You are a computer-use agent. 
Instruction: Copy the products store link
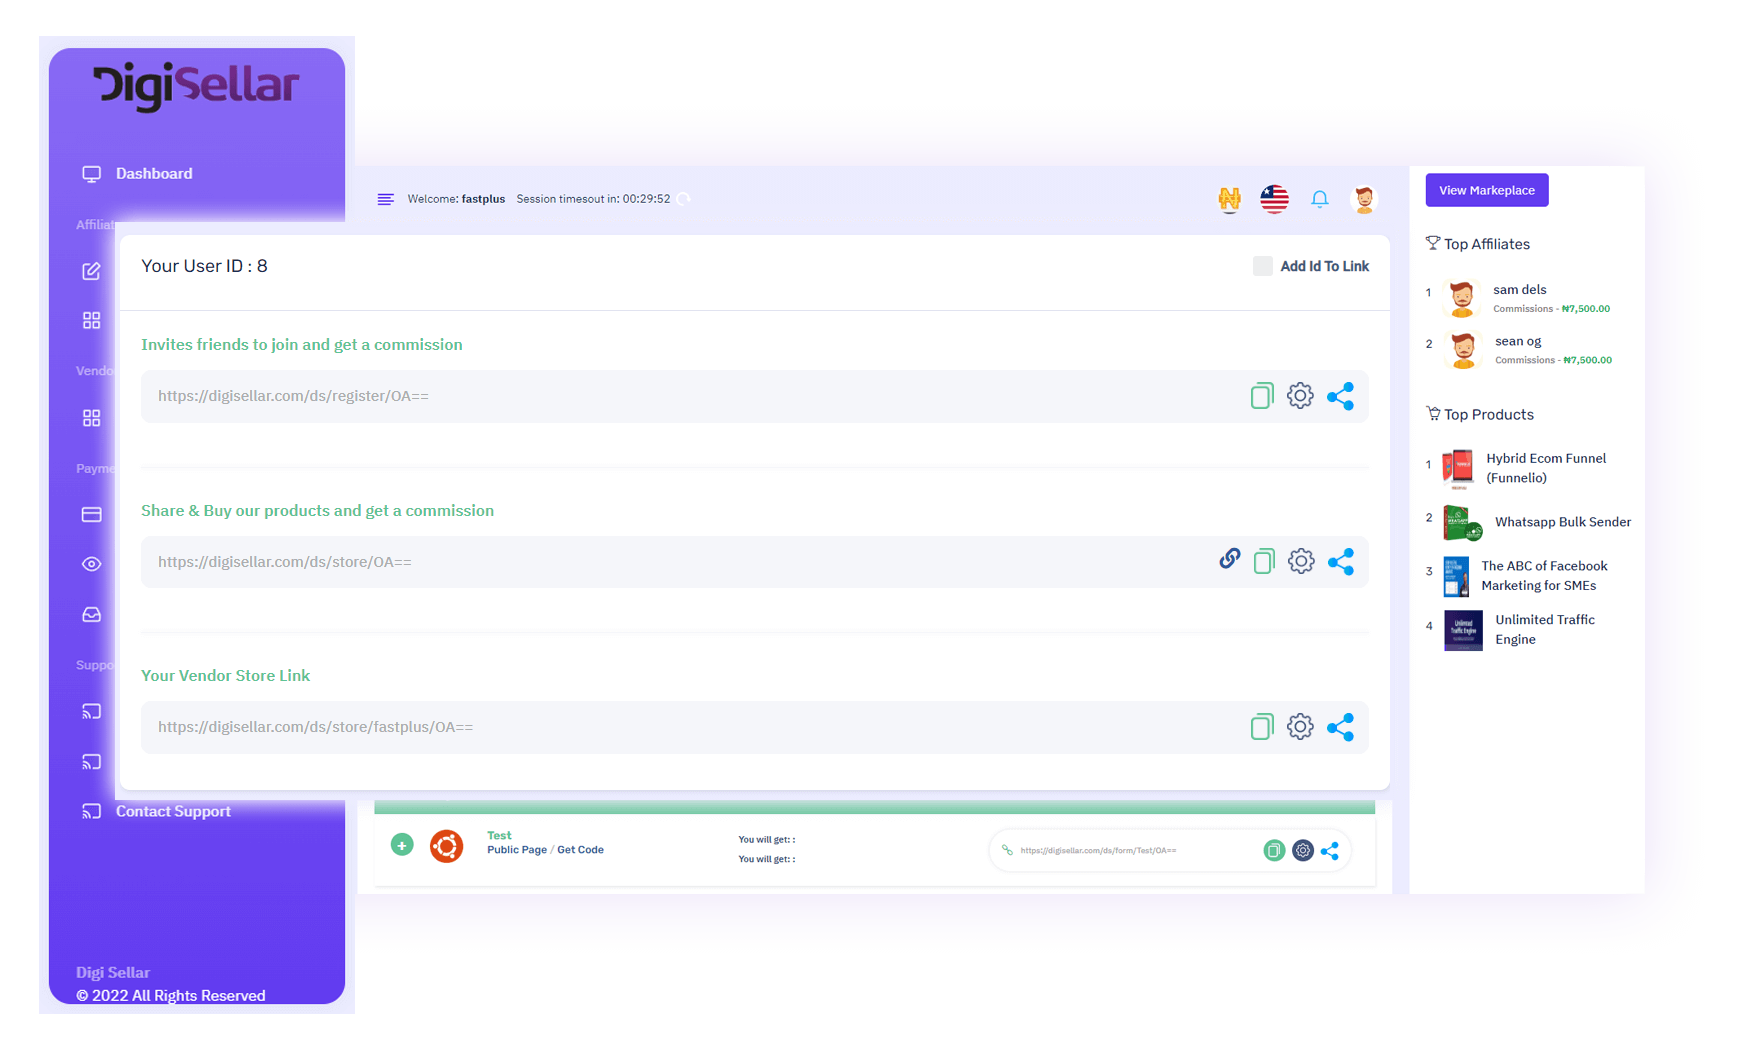[x=1263, y=561]
